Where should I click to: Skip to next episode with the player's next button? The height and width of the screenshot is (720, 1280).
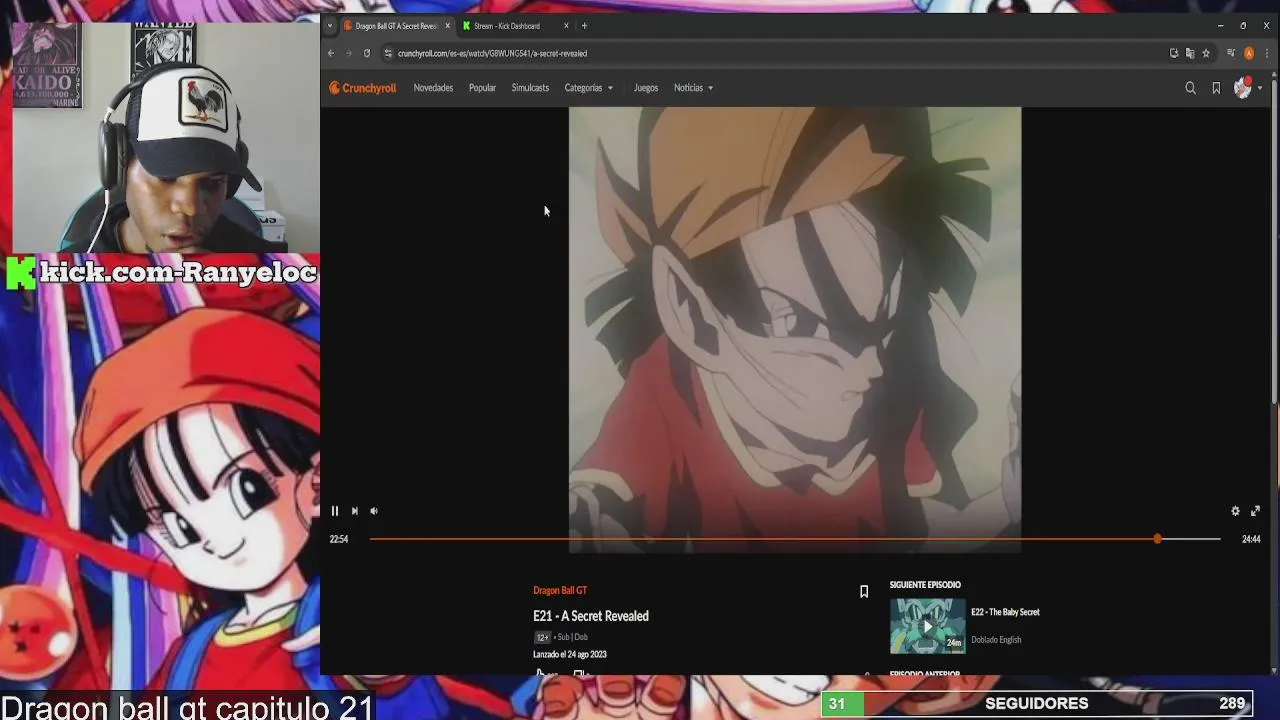(354, 511)
